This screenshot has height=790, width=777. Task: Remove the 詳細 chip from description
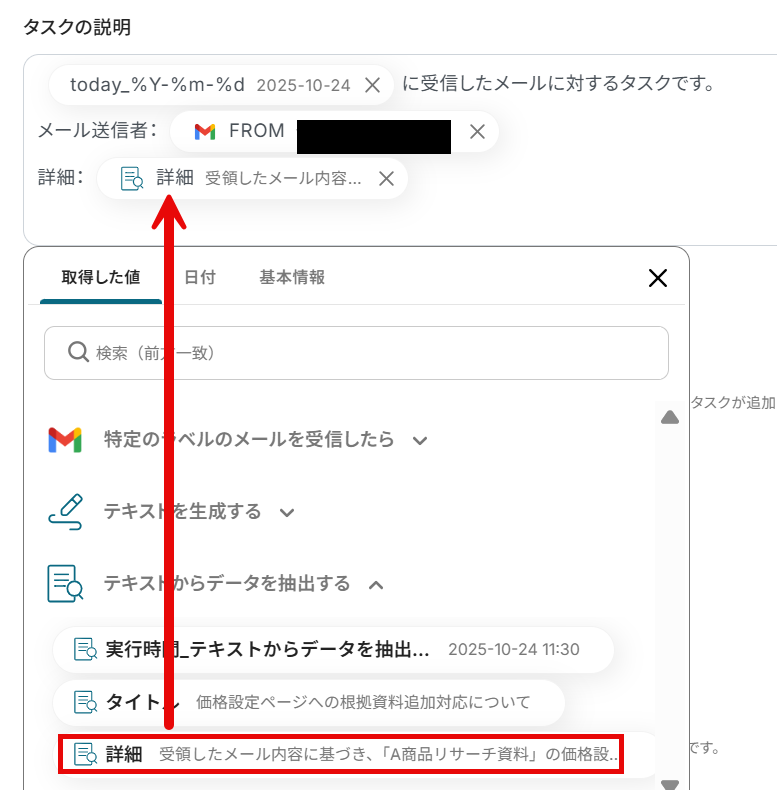click(x=386, y=178)
